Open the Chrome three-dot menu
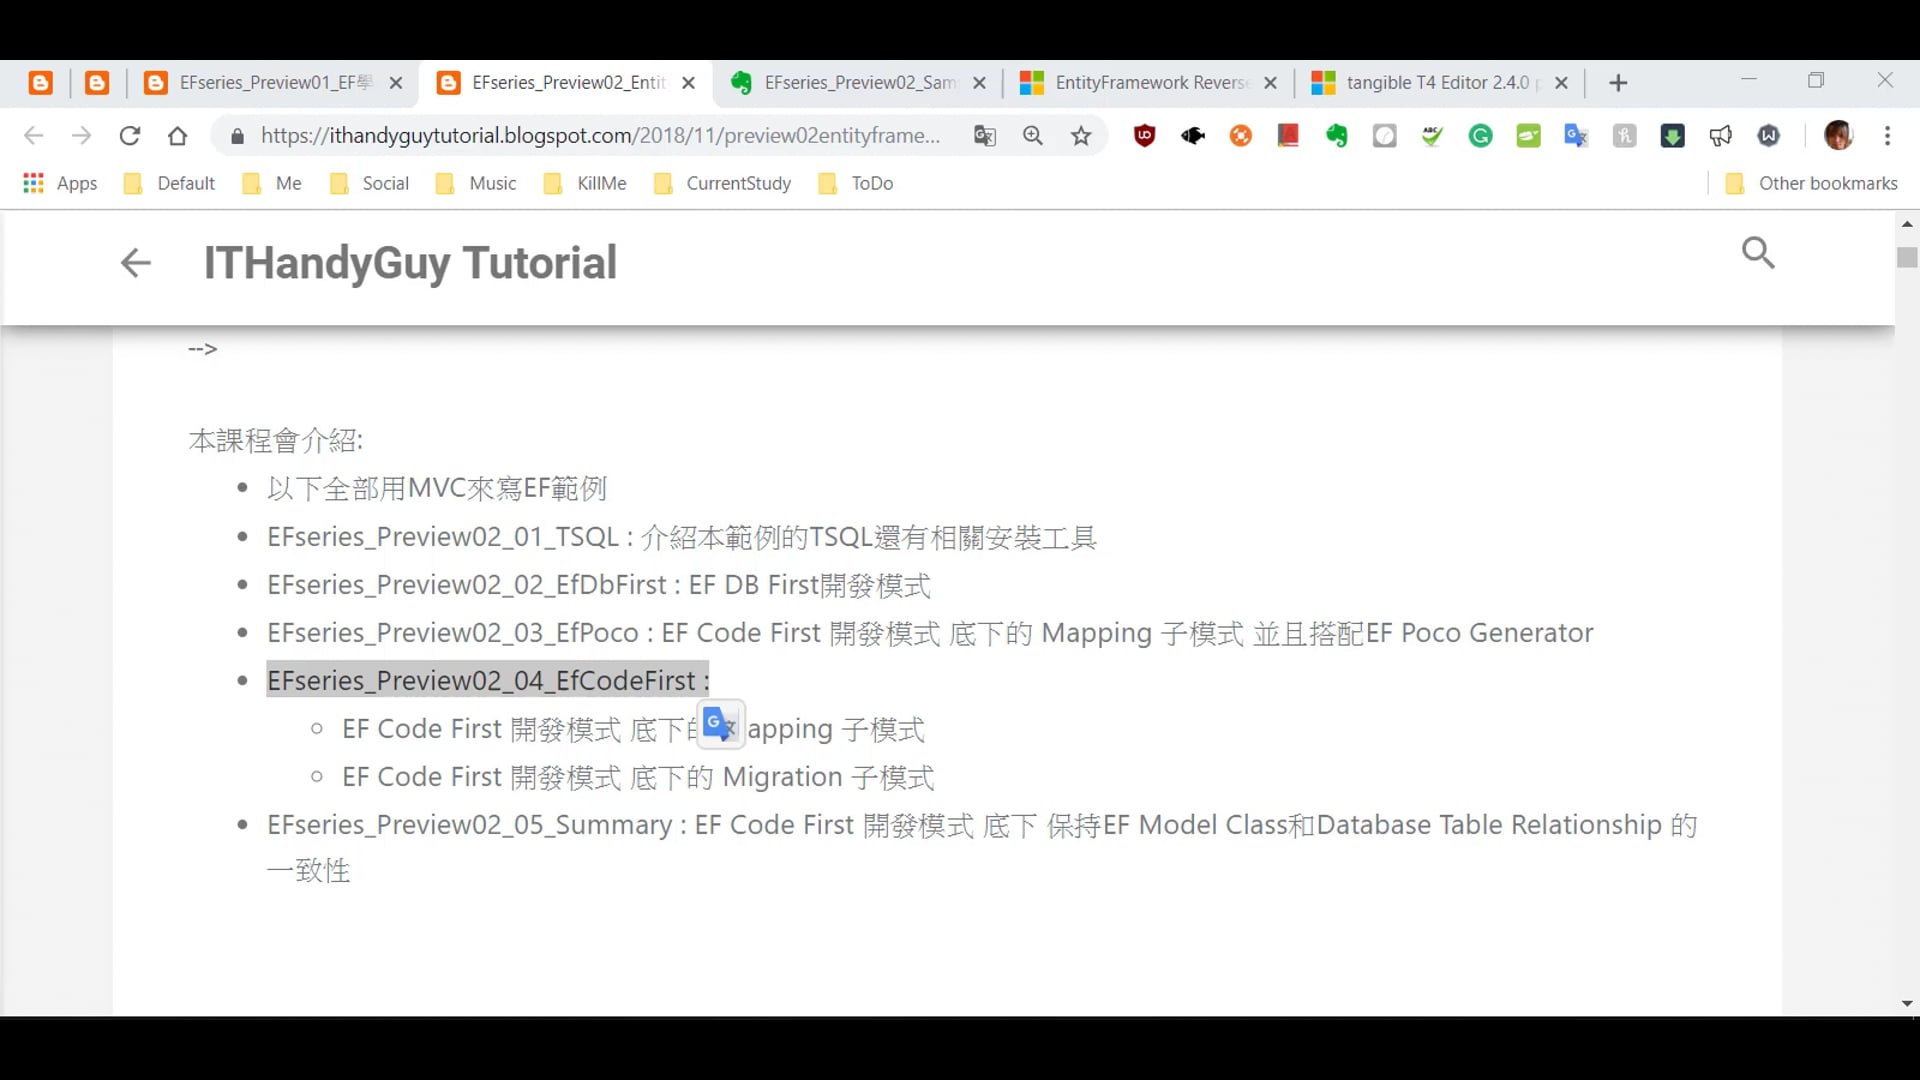 click(x=1887, y=135)
